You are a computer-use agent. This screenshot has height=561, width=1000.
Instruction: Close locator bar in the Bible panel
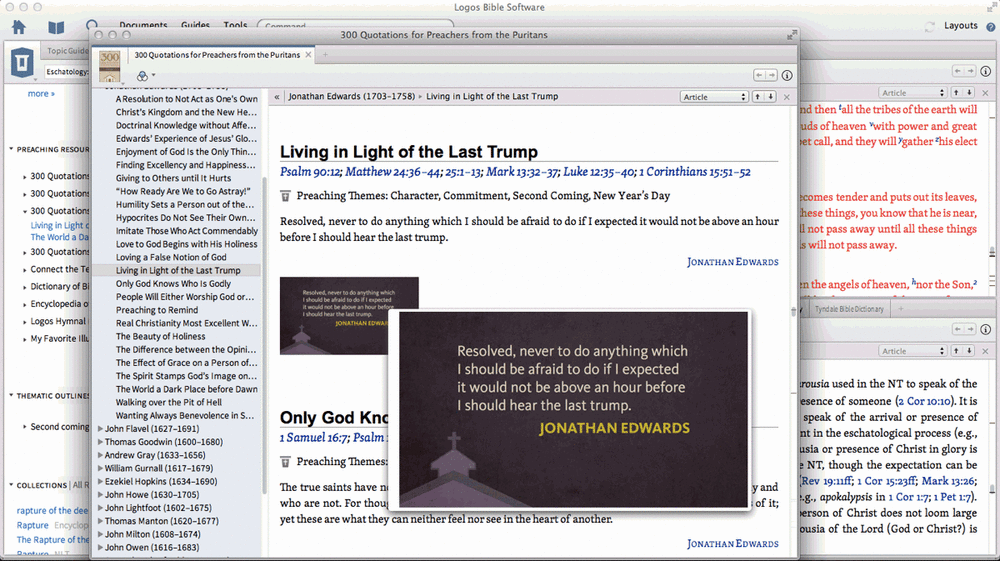coord(985,93)
